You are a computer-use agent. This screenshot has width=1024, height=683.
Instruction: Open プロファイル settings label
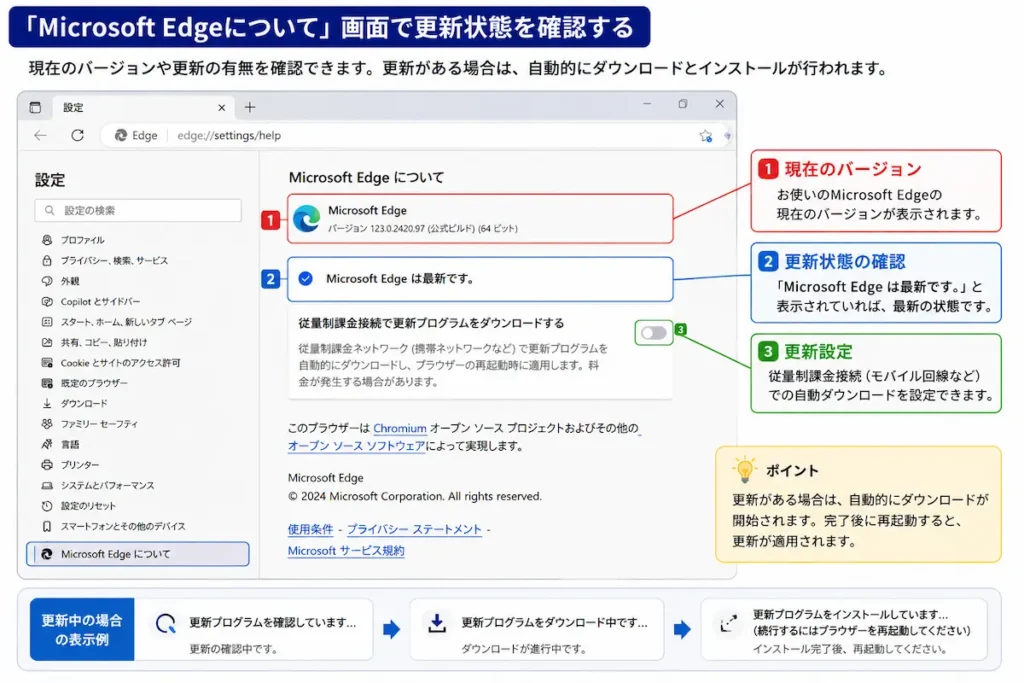(82, 240)
